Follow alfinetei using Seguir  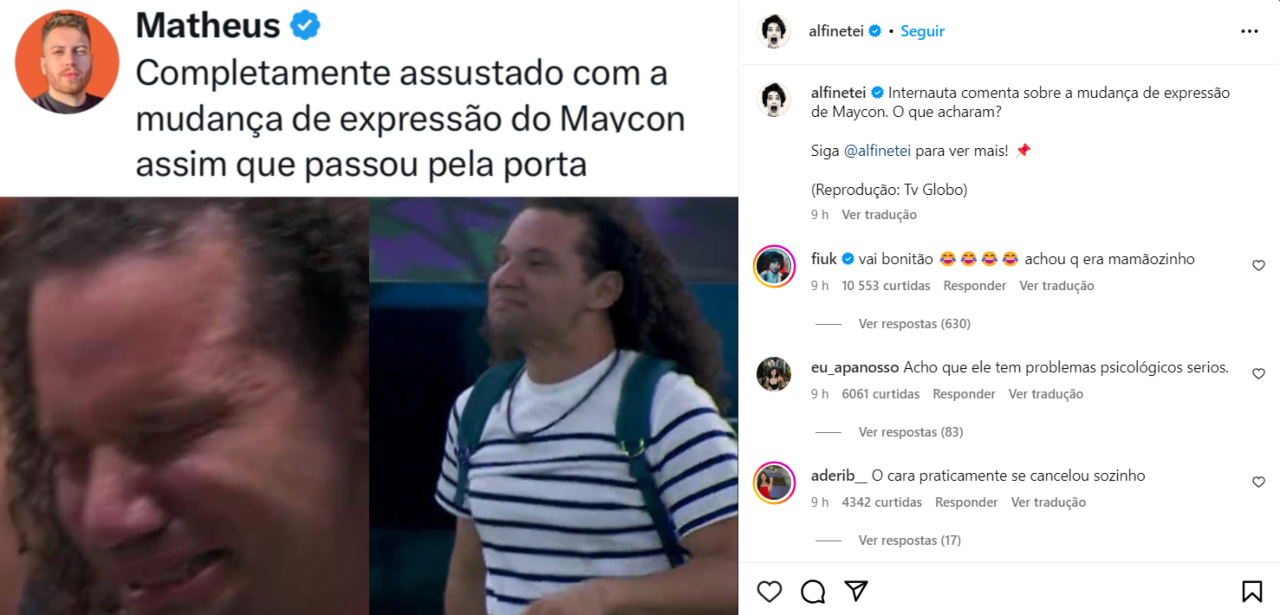pos(922,31)
